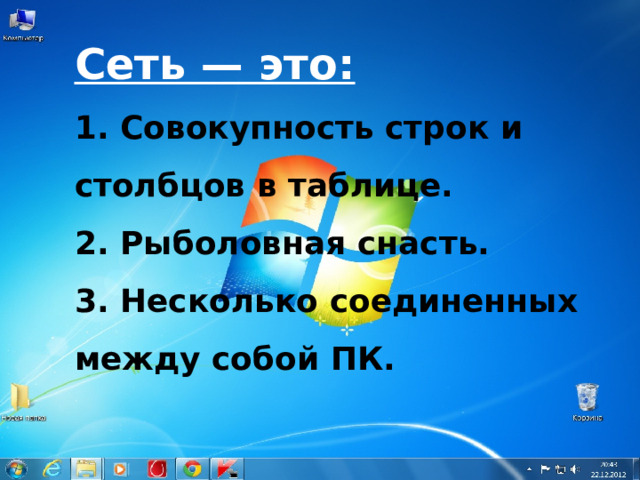640x480 pixels.
Task: Open Windows Explorer from the taskbar
Action: [86, 469]
